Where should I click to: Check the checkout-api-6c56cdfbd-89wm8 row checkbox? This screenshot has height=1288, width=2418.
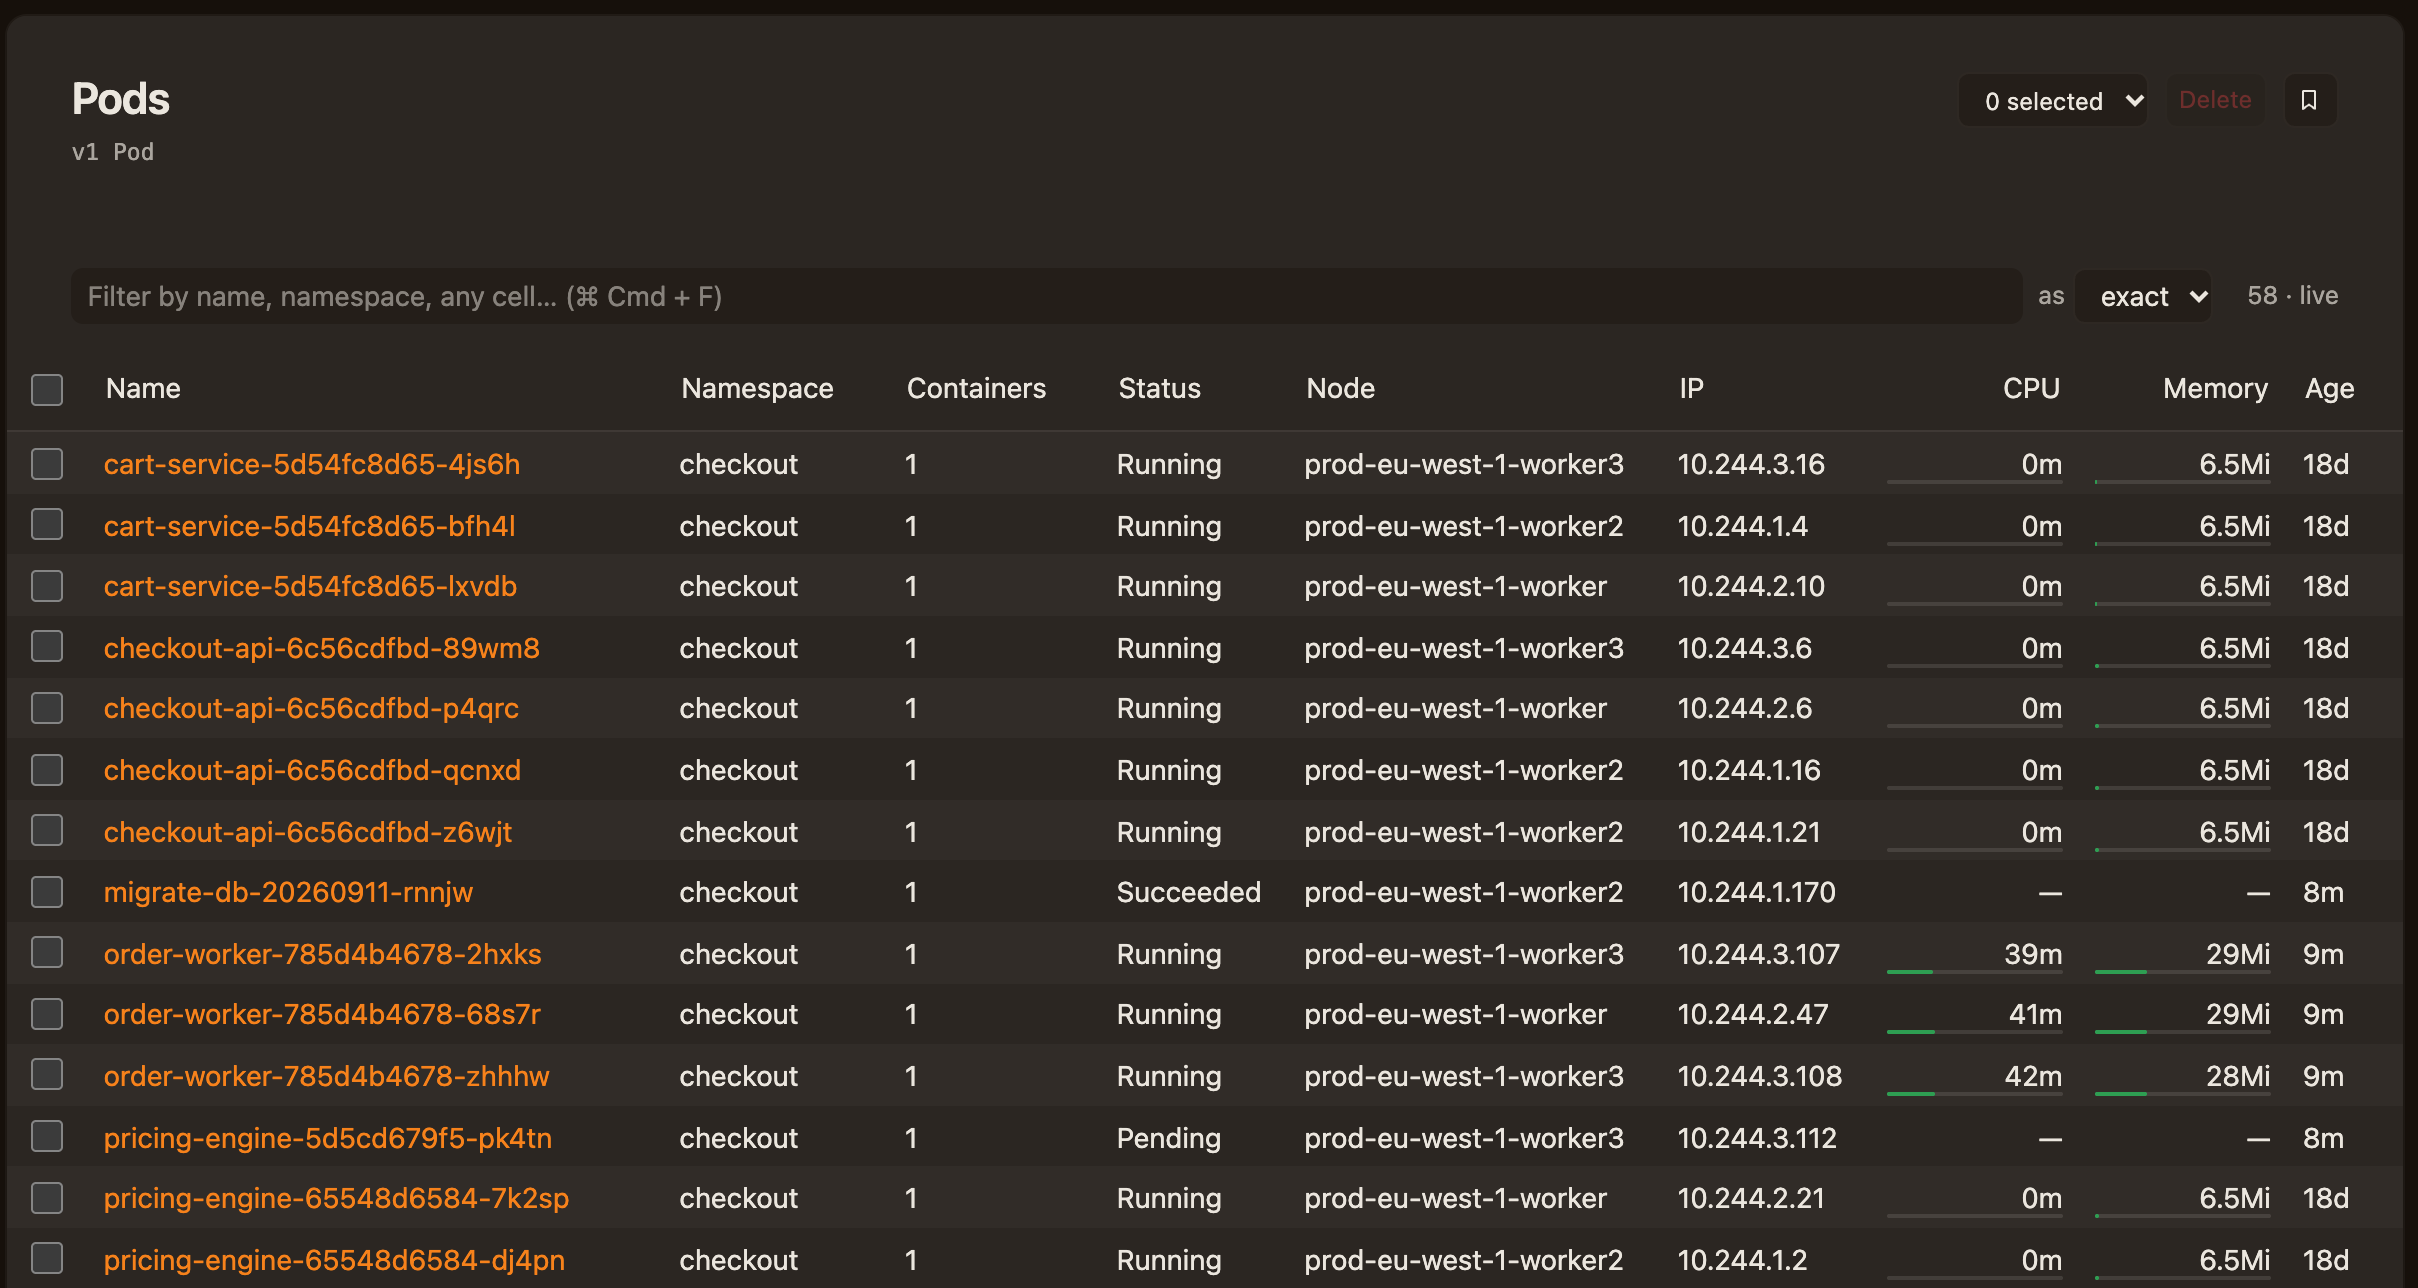pyautogui.click(x=47, y=647)
